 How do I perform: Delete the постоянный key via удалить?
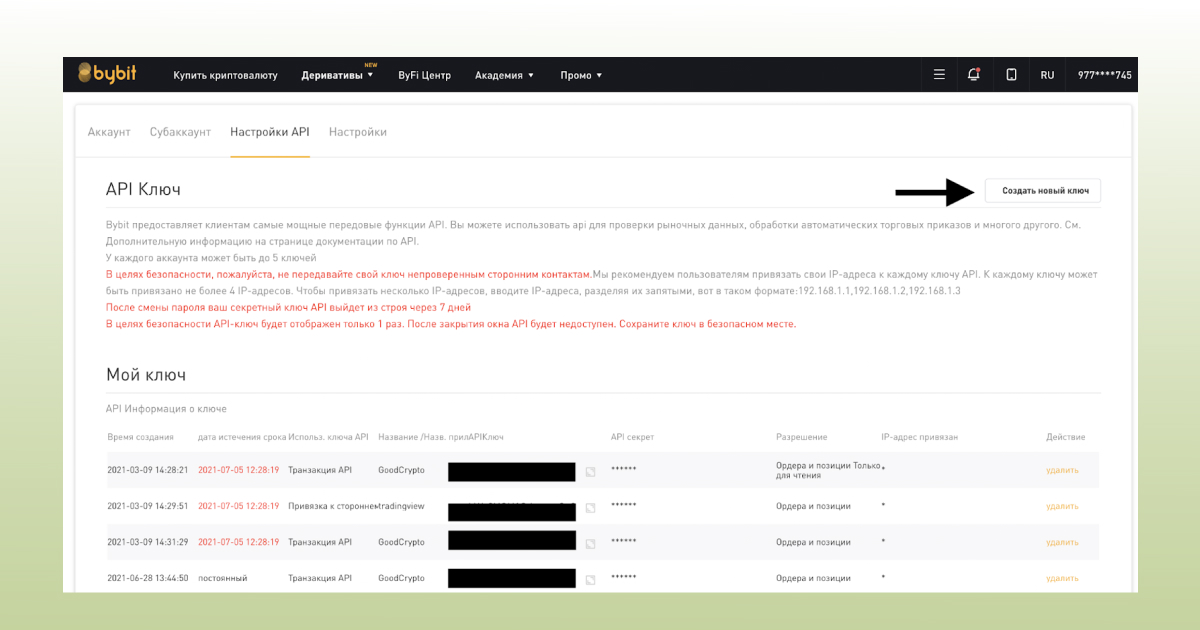tap(1062, 578)
